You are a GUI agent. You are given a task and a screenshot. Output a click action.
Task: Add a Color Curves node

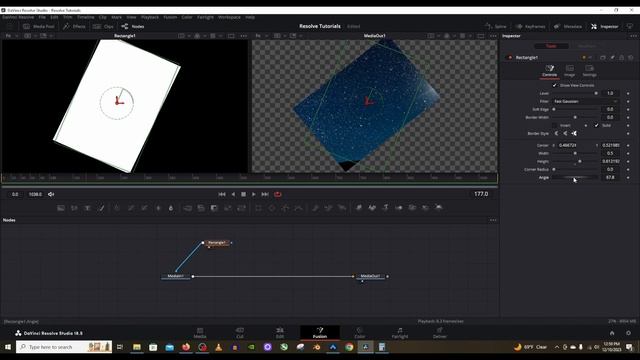pos(131,208)
